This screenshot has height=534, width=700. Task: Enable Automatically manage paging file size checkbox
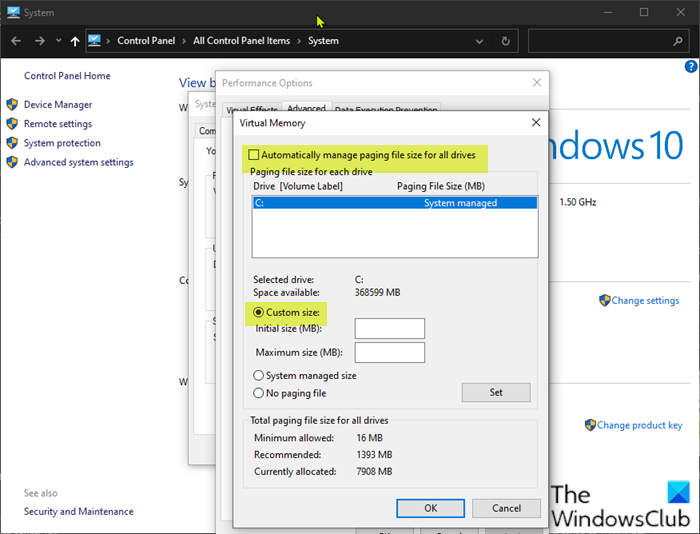[254, 155]
